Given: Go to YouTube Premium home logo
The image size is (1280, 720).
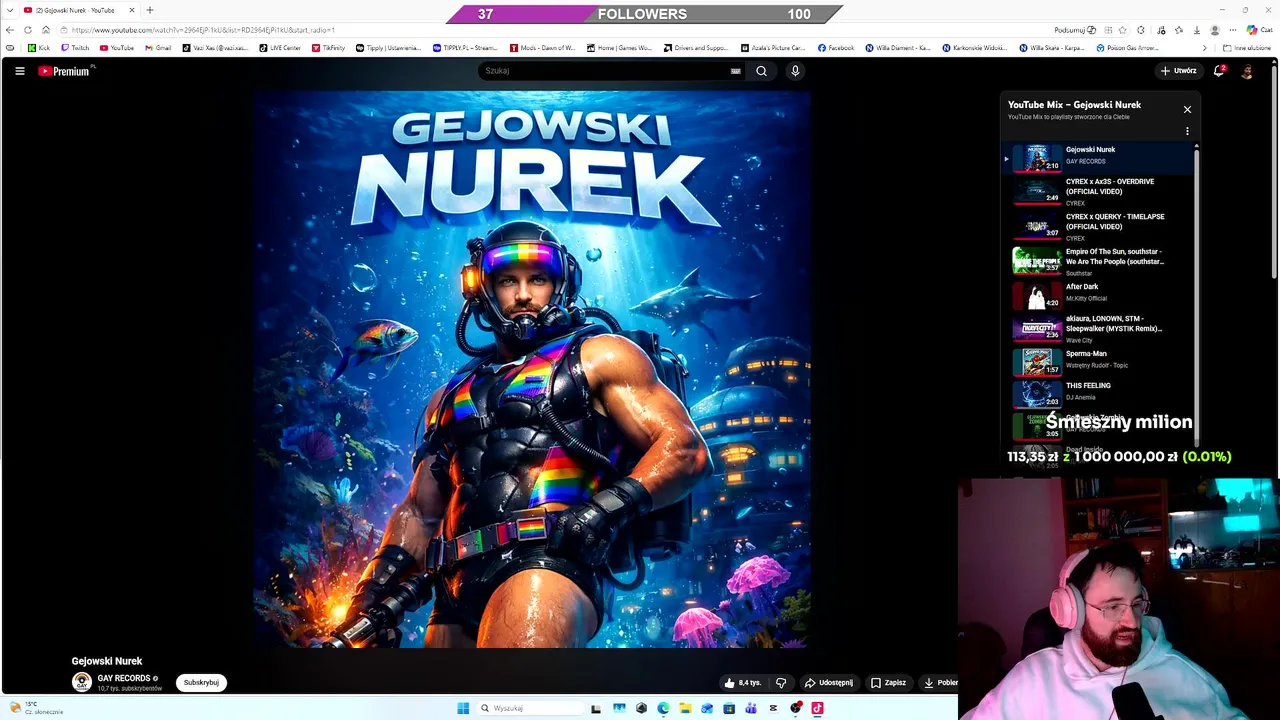Looking at the screenshot, I should pyautogui.click(x=66, y=71).
